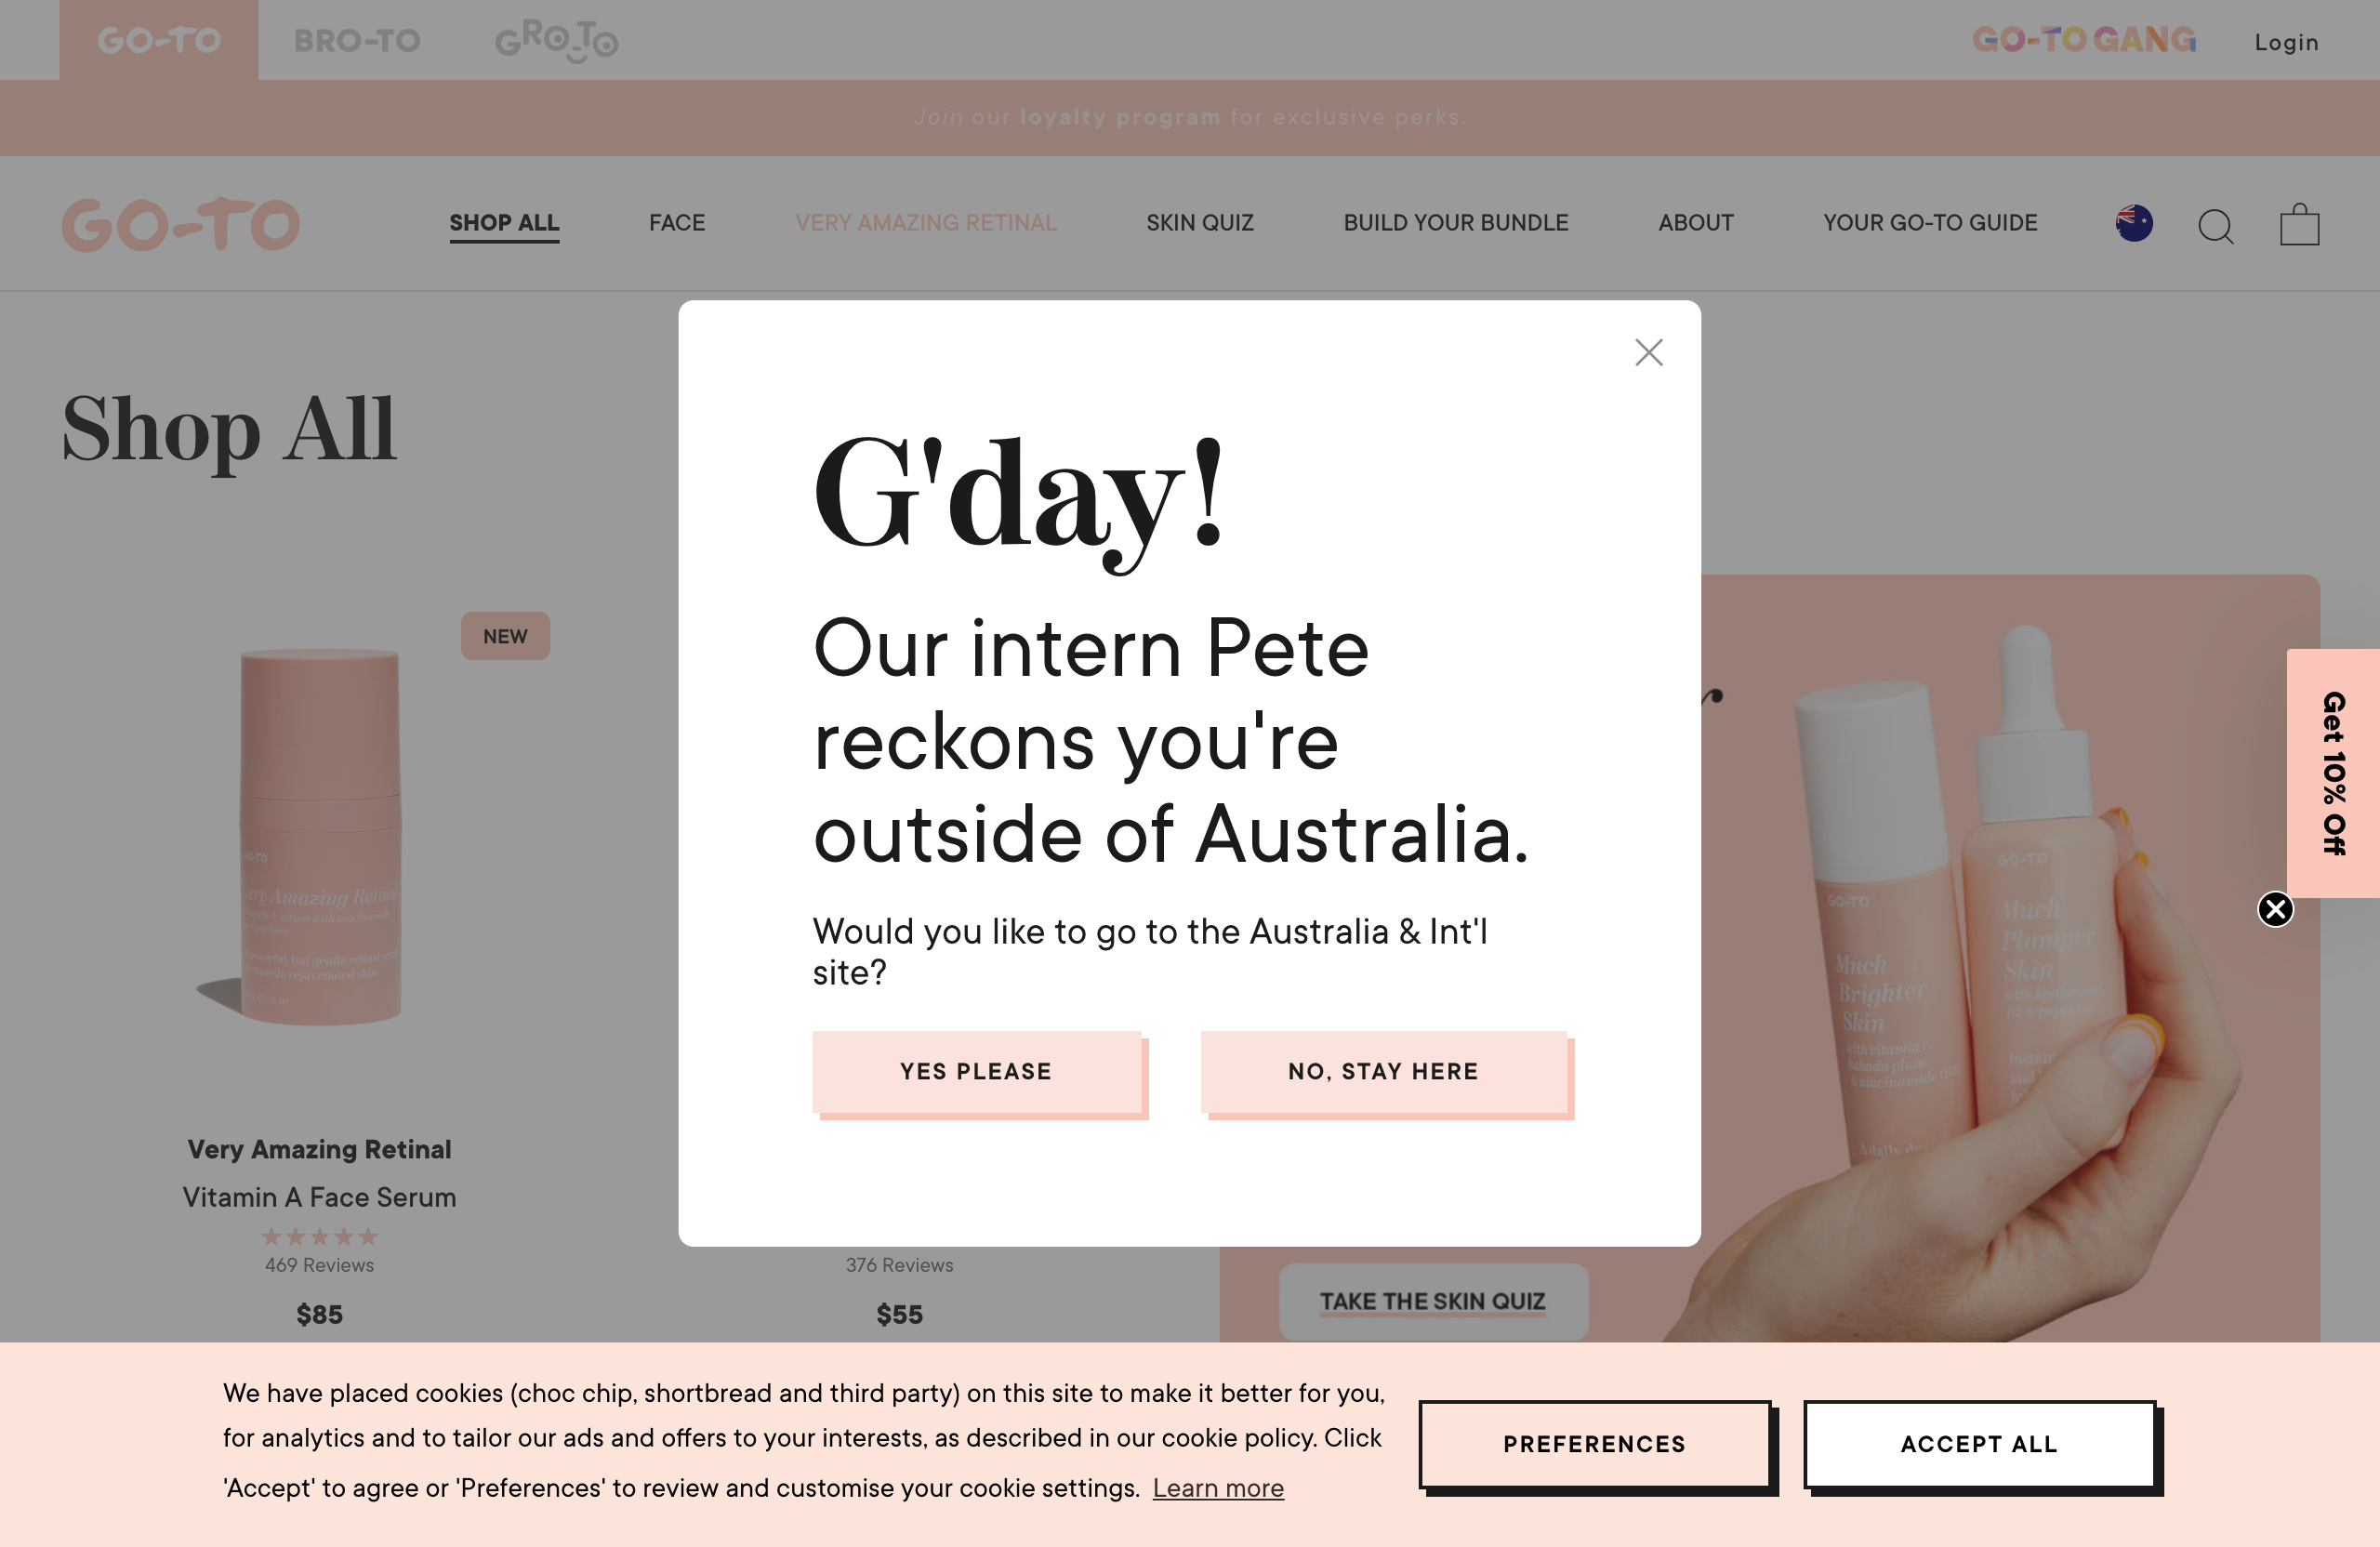Click the Go-To main logo
2380x1547 pixels.
point(181,224)
